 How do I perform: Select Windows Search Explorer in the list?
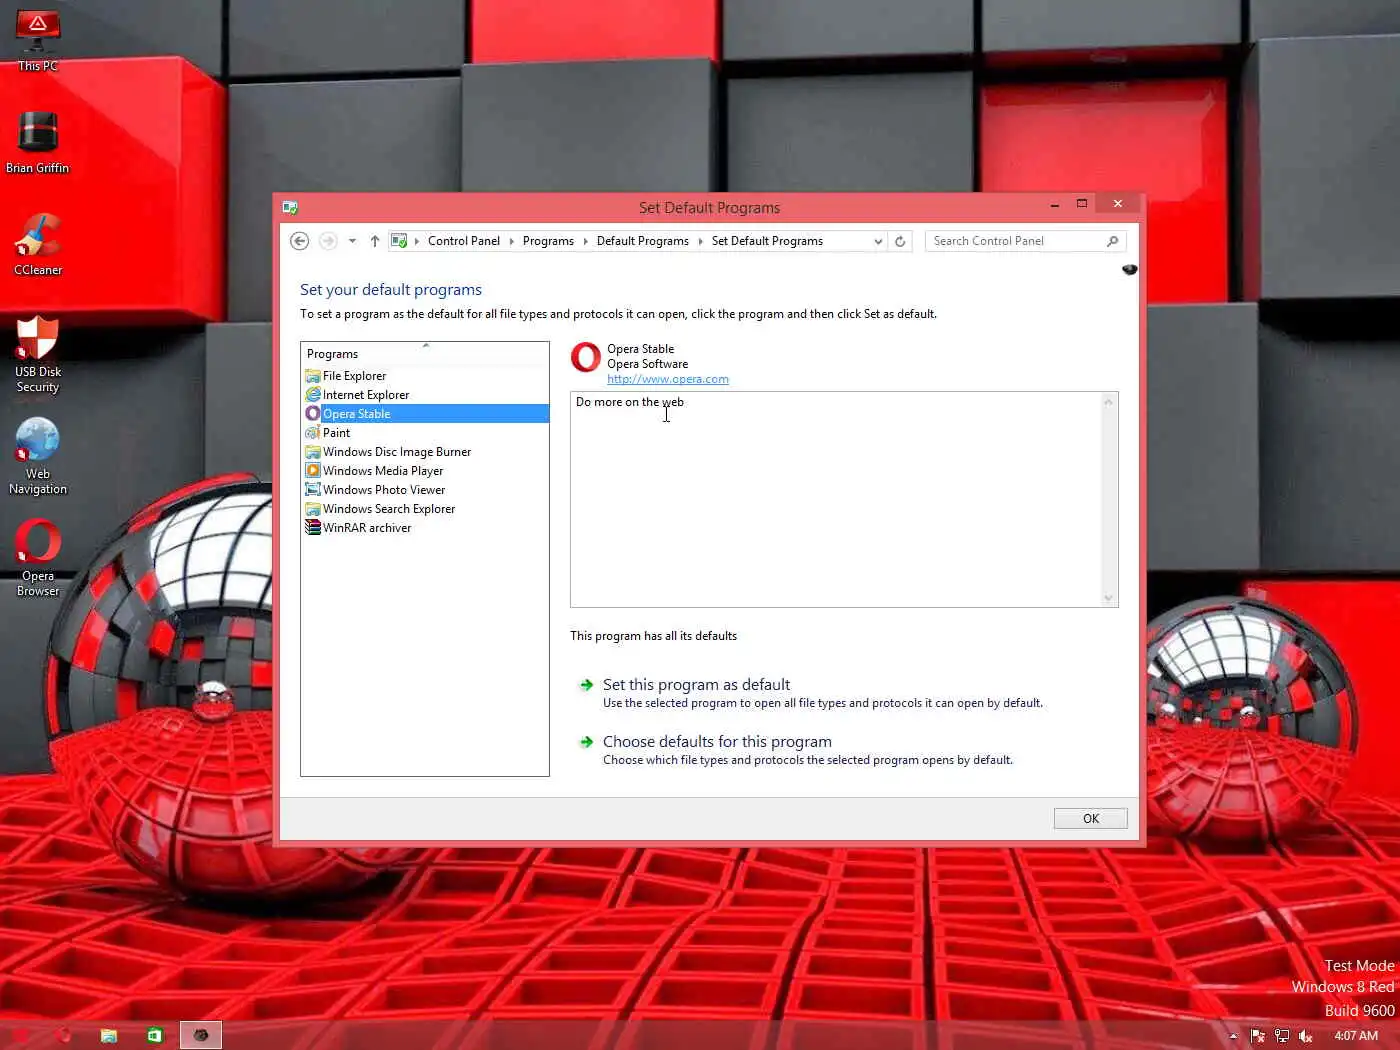(425, 509)
